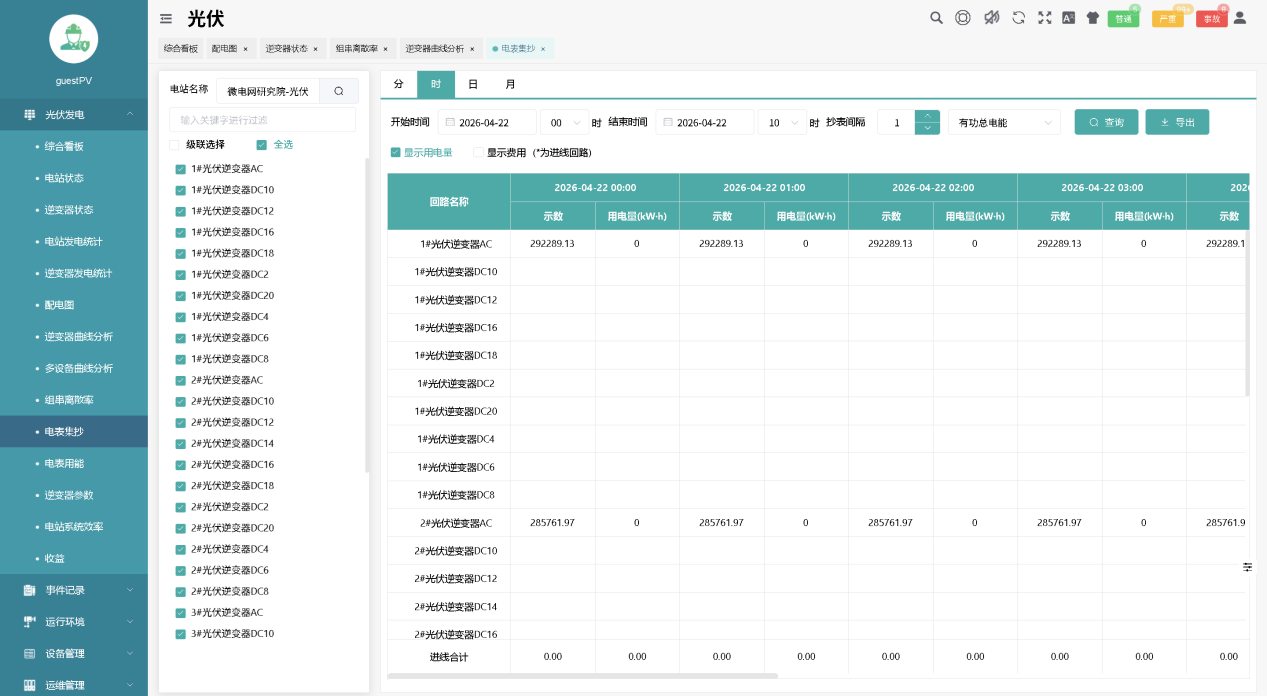Click the 查询 query button
This screenshot has height=696, width=1267.
[x=1105, y=122]
